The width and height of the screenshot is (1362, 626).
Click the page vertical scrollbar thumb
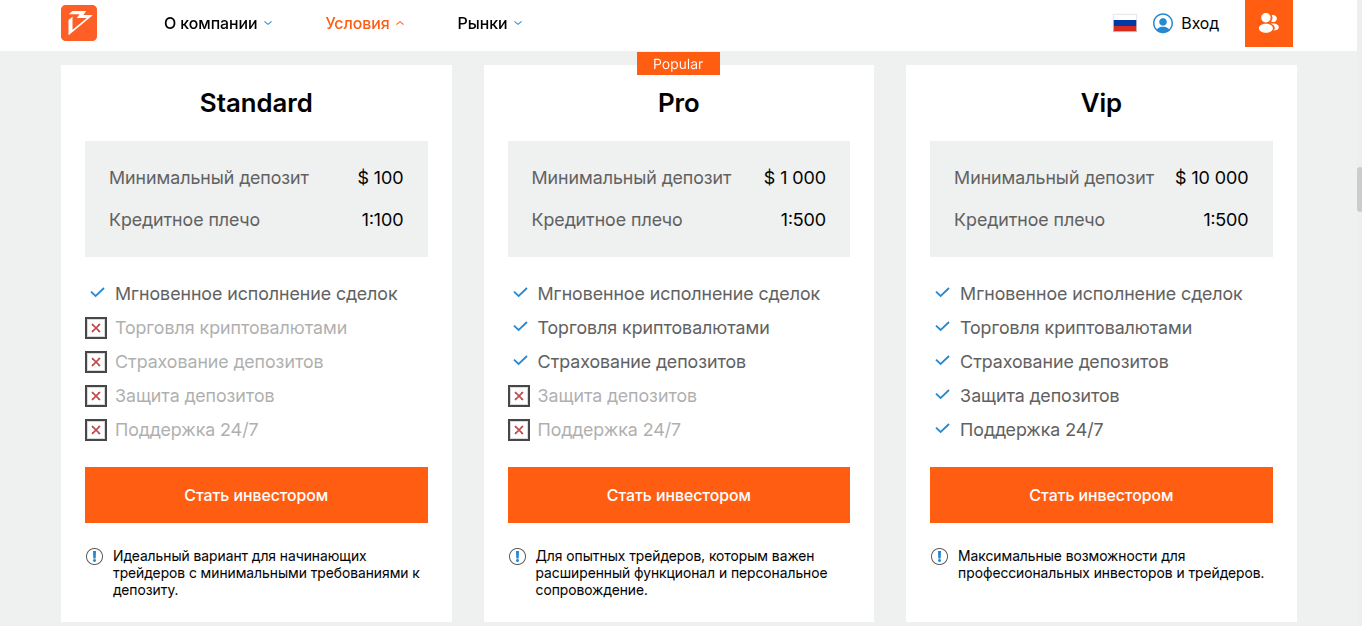click(x=1358, y=189)
